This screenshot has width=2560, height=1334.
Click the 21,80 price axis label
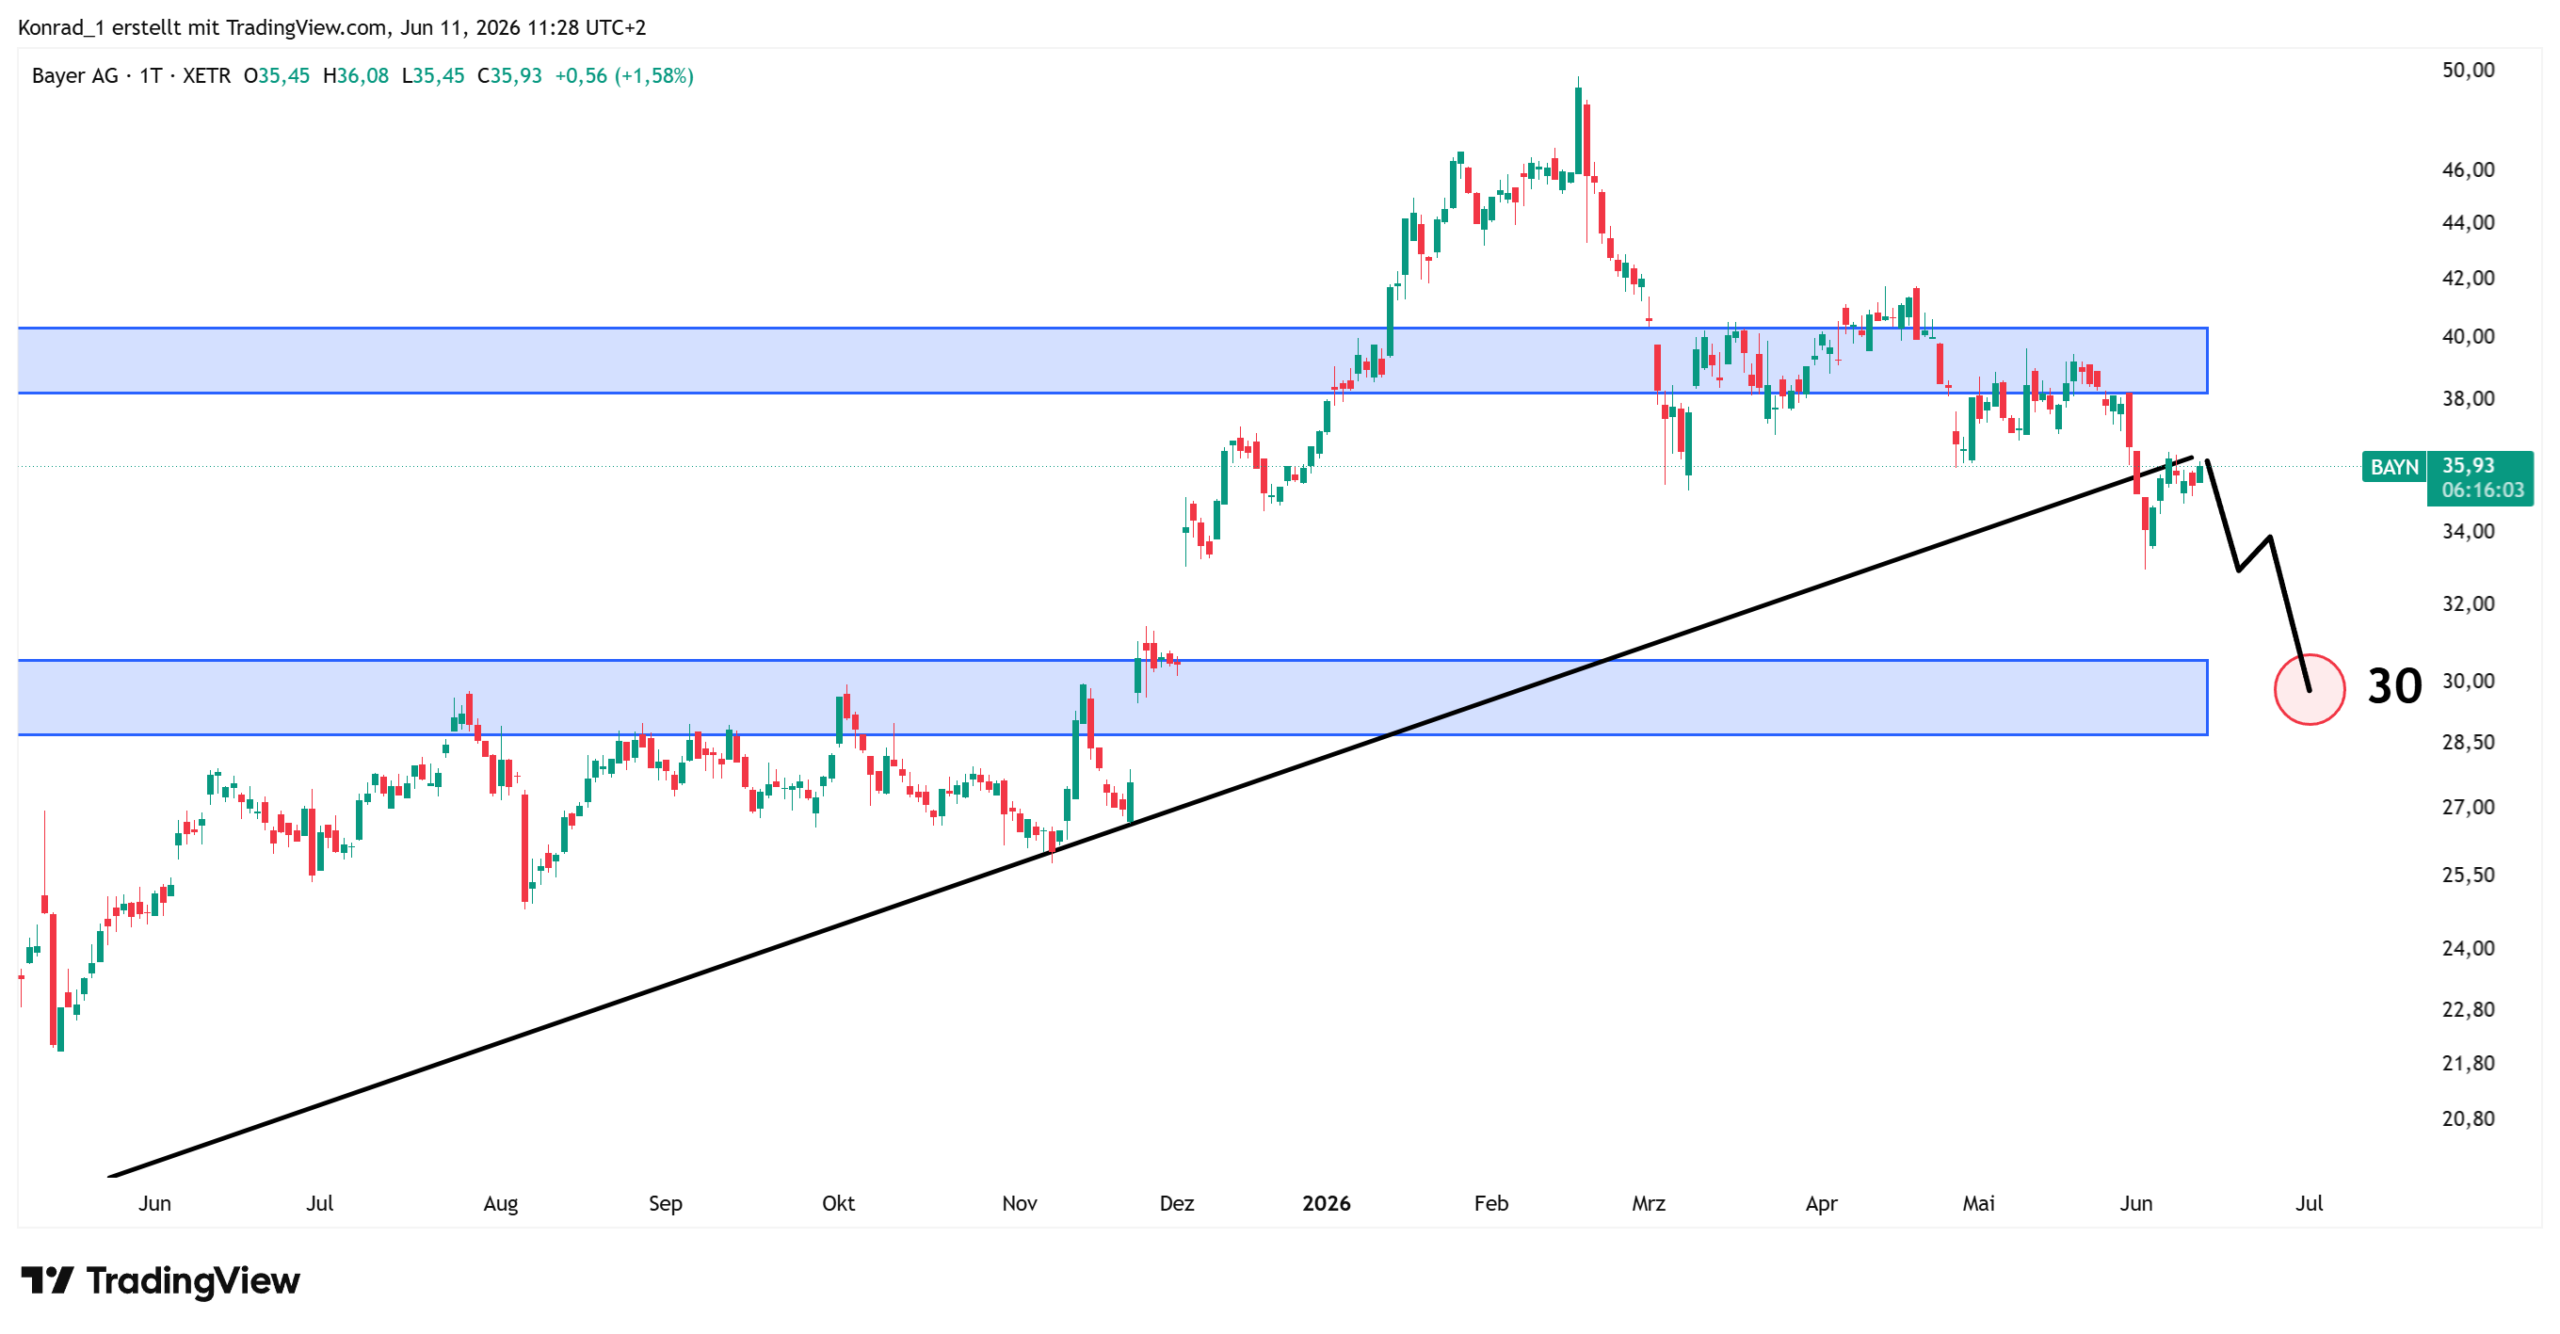point(2468,1064)
